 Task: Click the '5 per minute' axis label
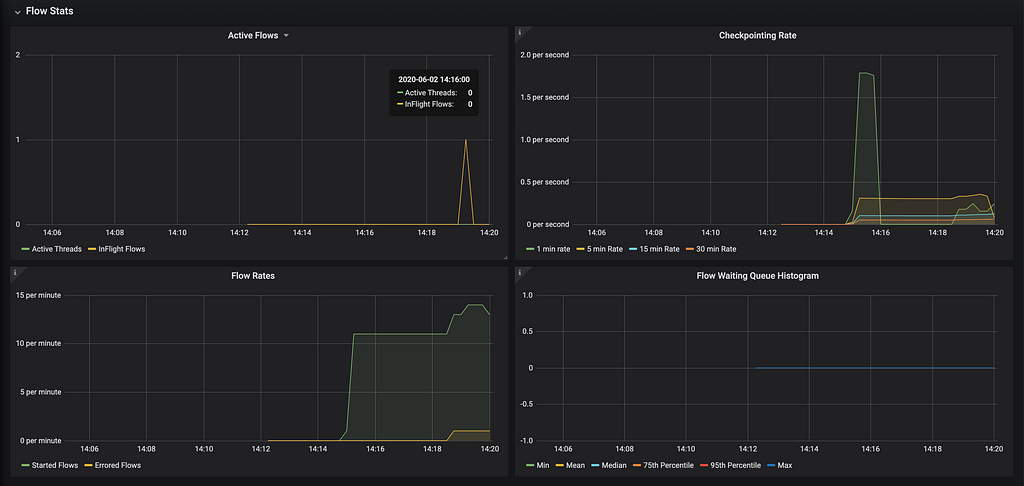pyautogui.click(x=40, y=392)
